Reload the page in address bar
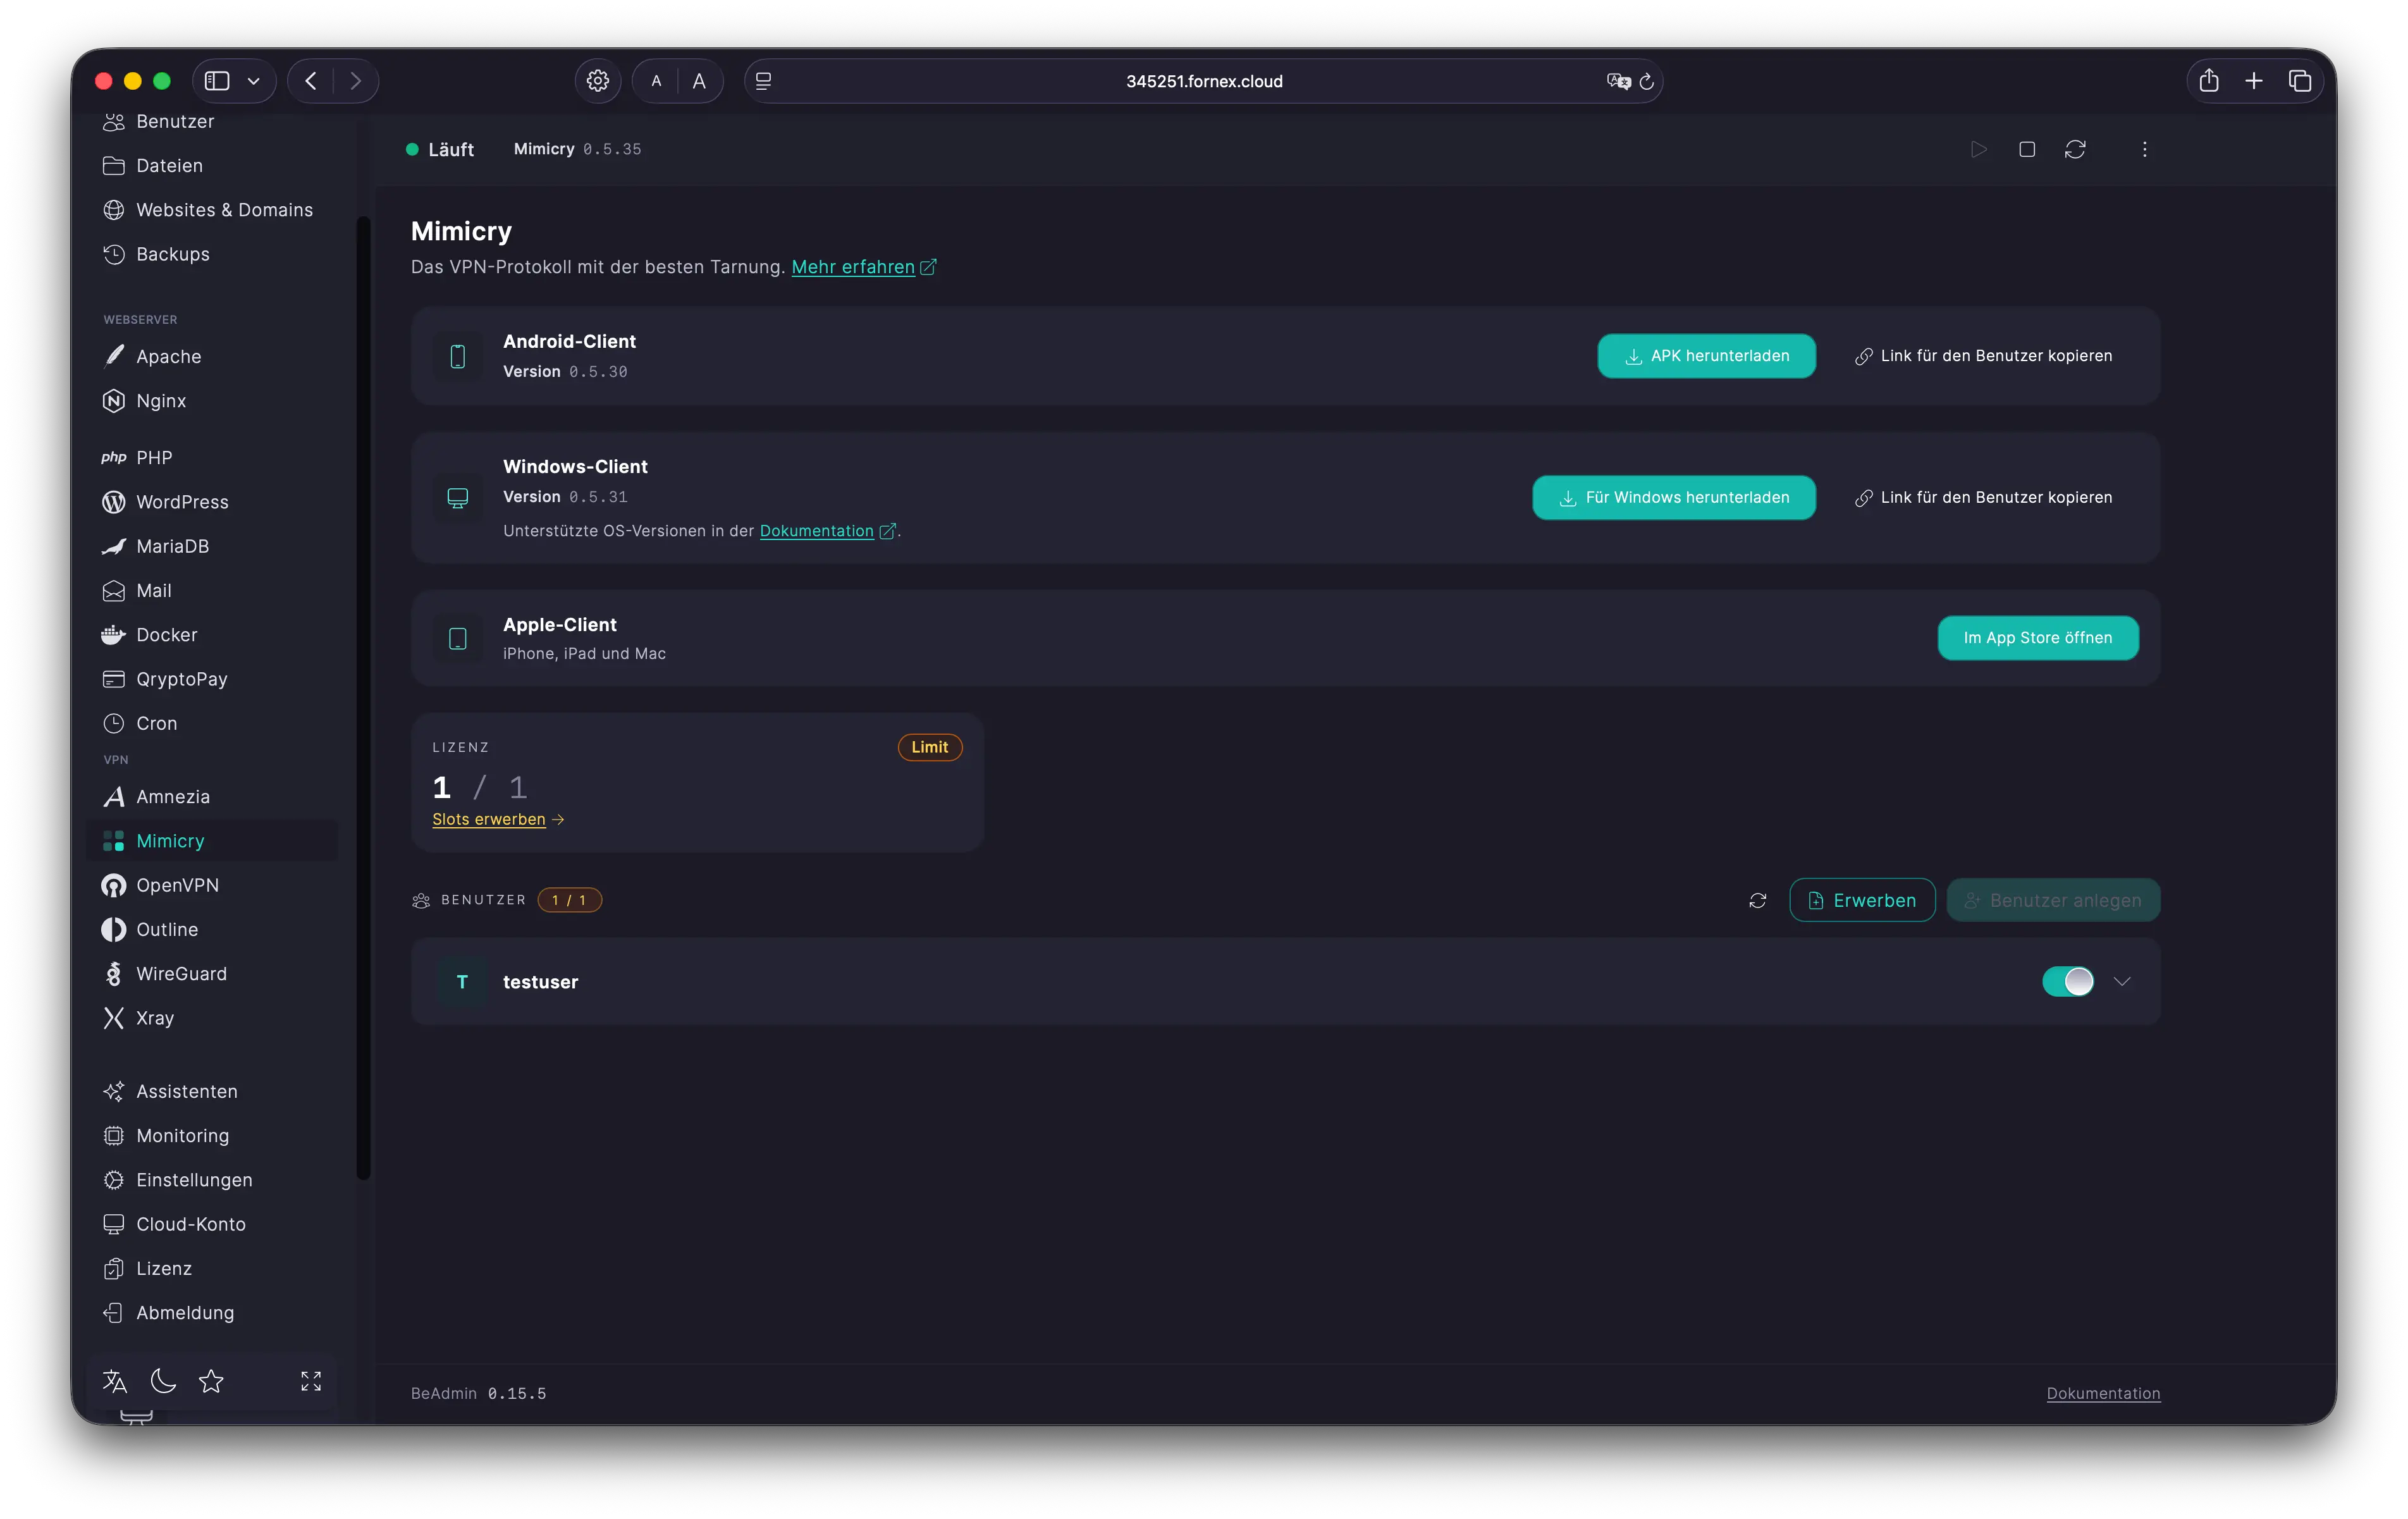The width and height of the screenshot is (2408, 1519). 1647,81
